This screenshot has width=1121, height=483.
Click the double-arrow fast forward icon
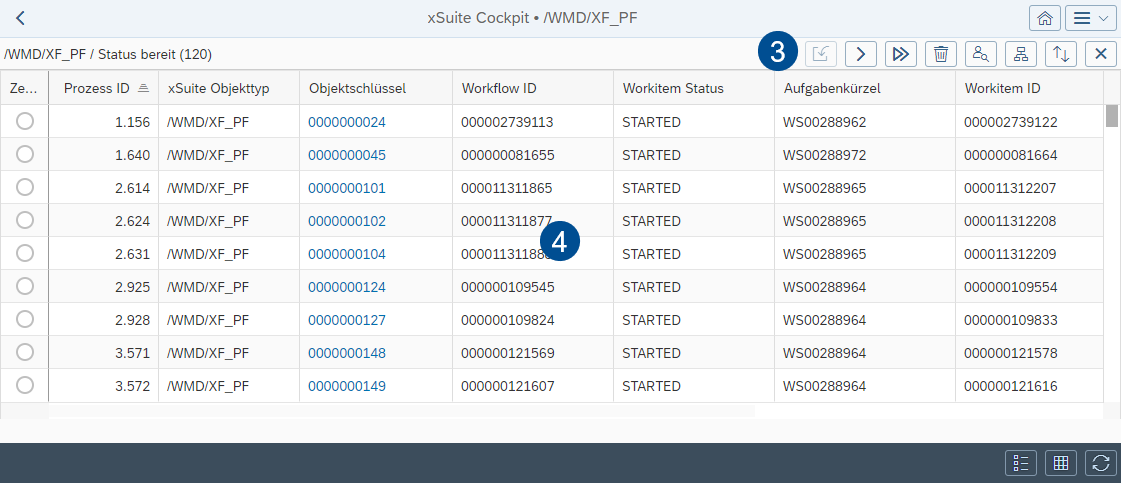[x=901, y=54]
